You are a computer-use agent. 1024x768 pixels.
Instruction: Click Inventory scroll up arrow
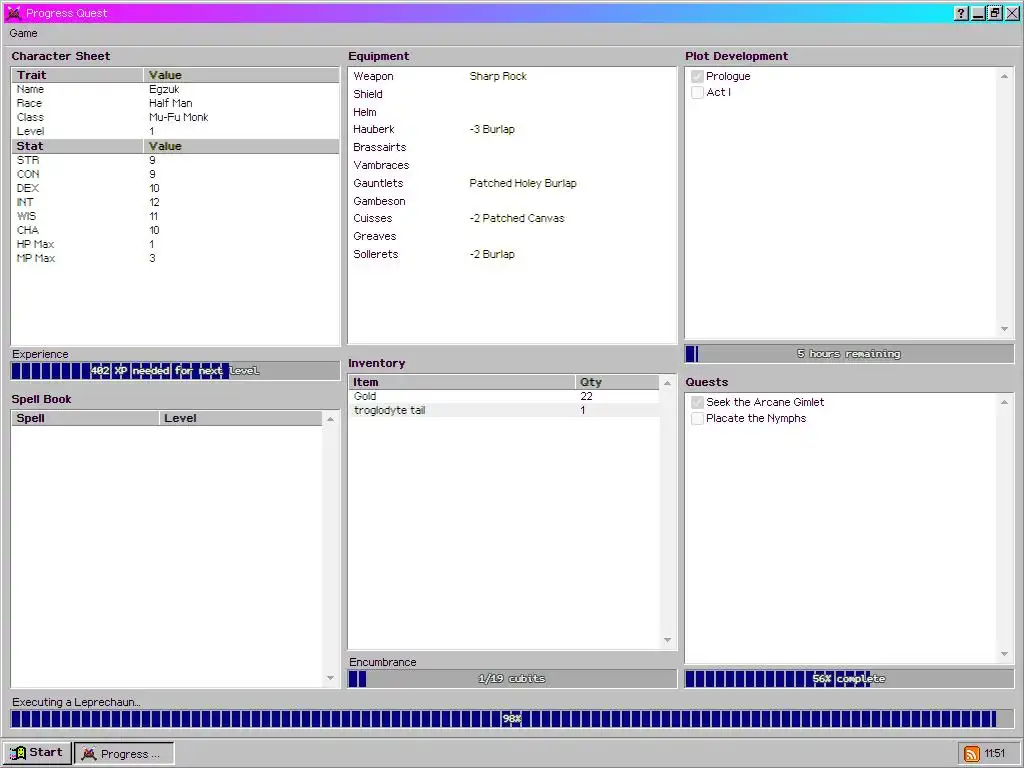pos(667,383)
